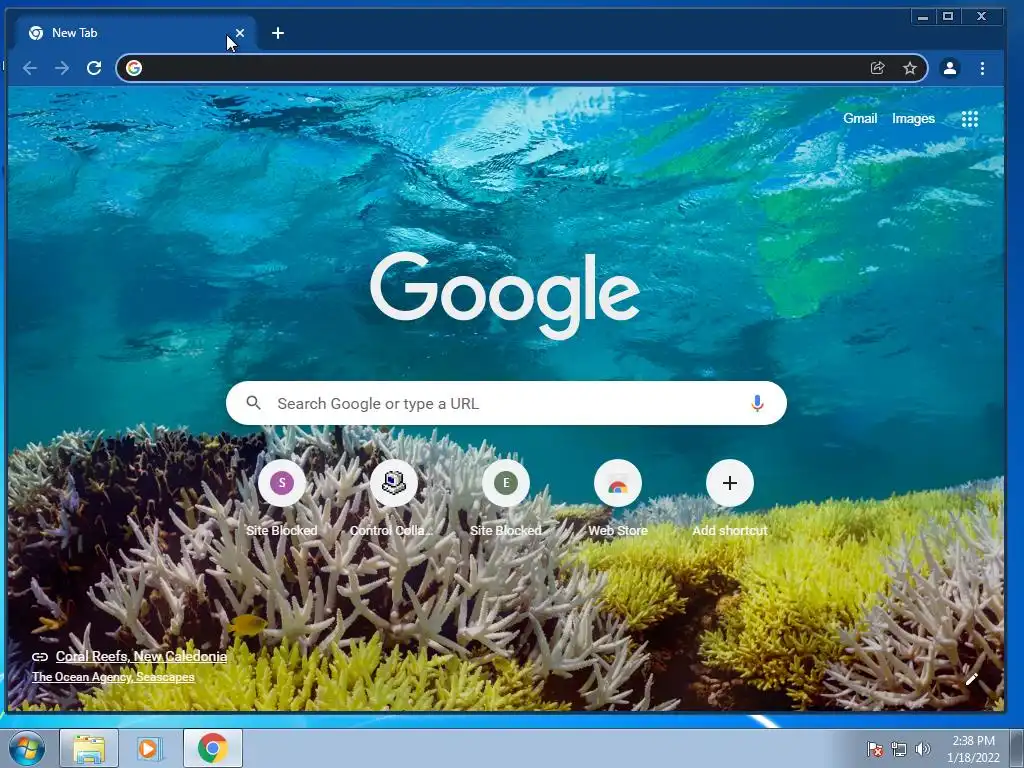Open the Chrome profile avatar menu

click(950, 68)
